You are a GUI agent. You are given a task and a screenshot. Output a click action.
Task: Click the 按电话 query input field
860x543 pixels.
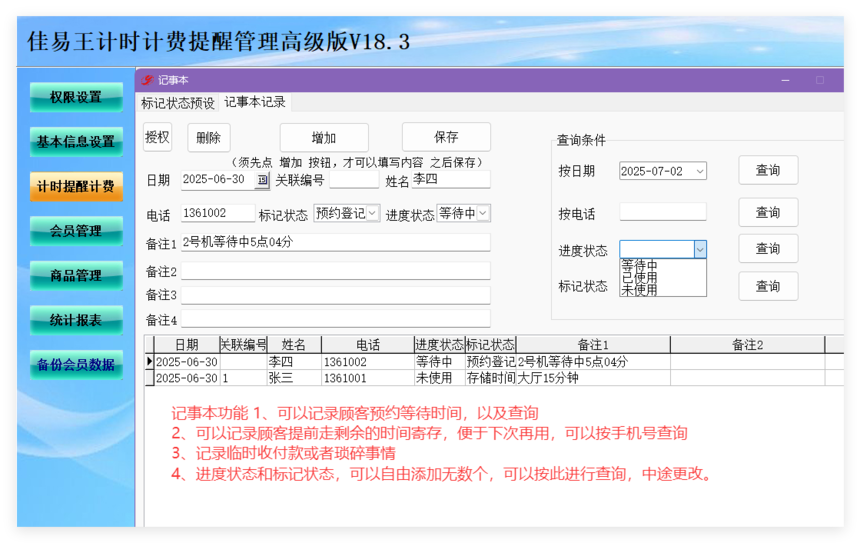pyautogui.click(x=663, y=212)
